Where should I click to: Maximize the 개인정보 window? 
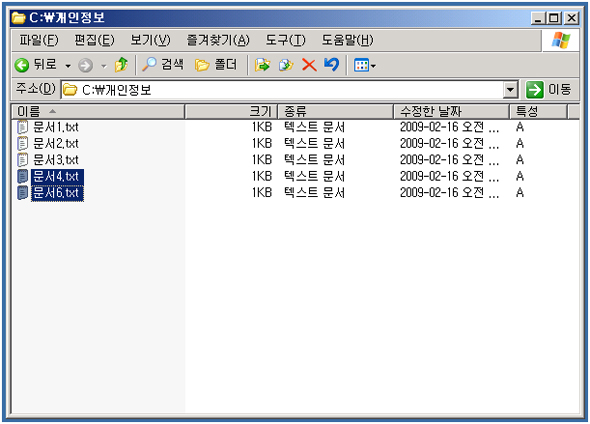tap(554, 18)
